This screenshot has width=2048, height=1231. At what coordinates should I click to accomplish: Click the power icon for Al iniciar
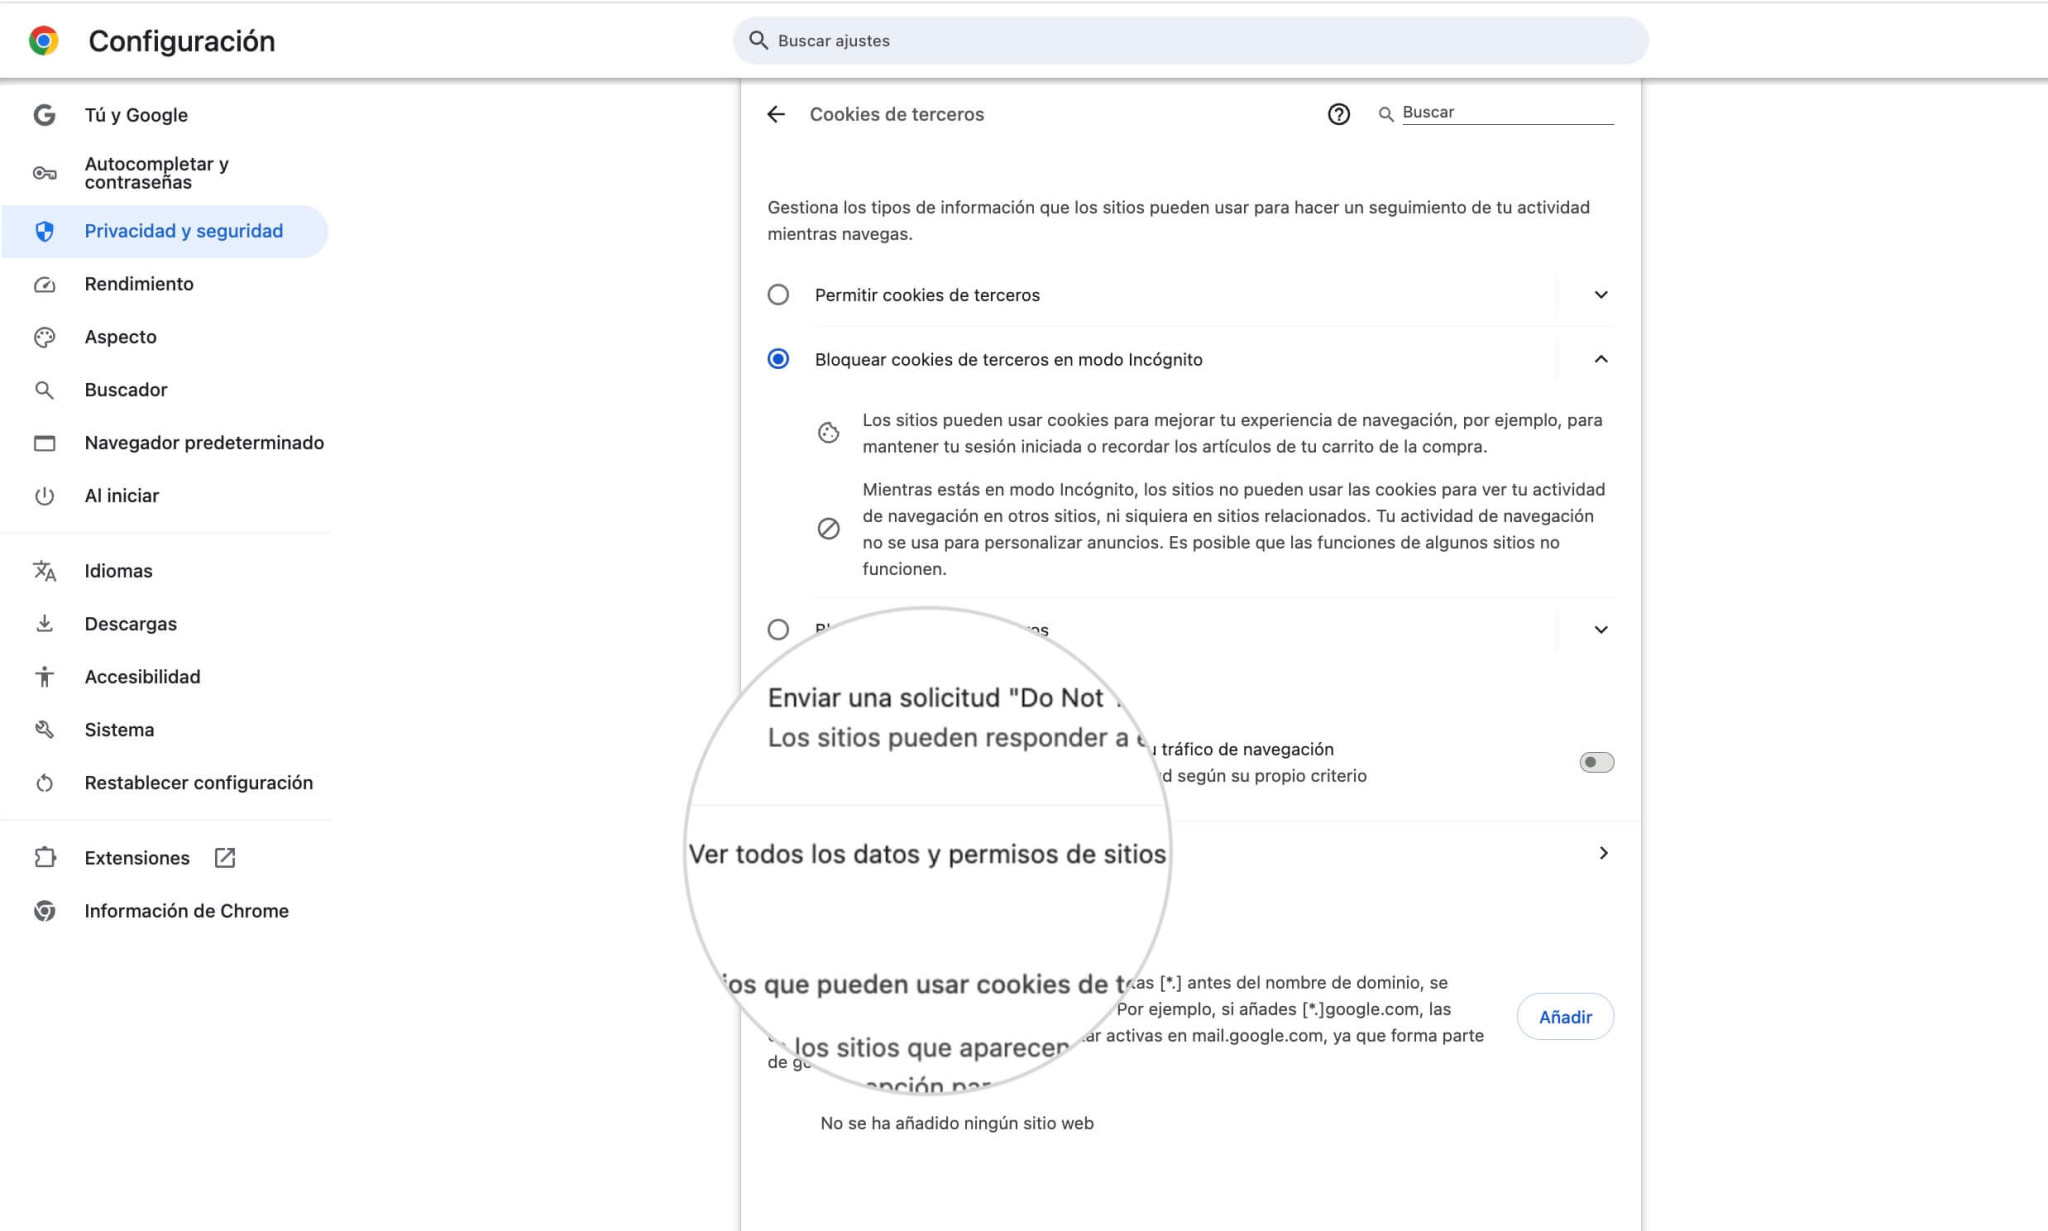tap(44, 496)
